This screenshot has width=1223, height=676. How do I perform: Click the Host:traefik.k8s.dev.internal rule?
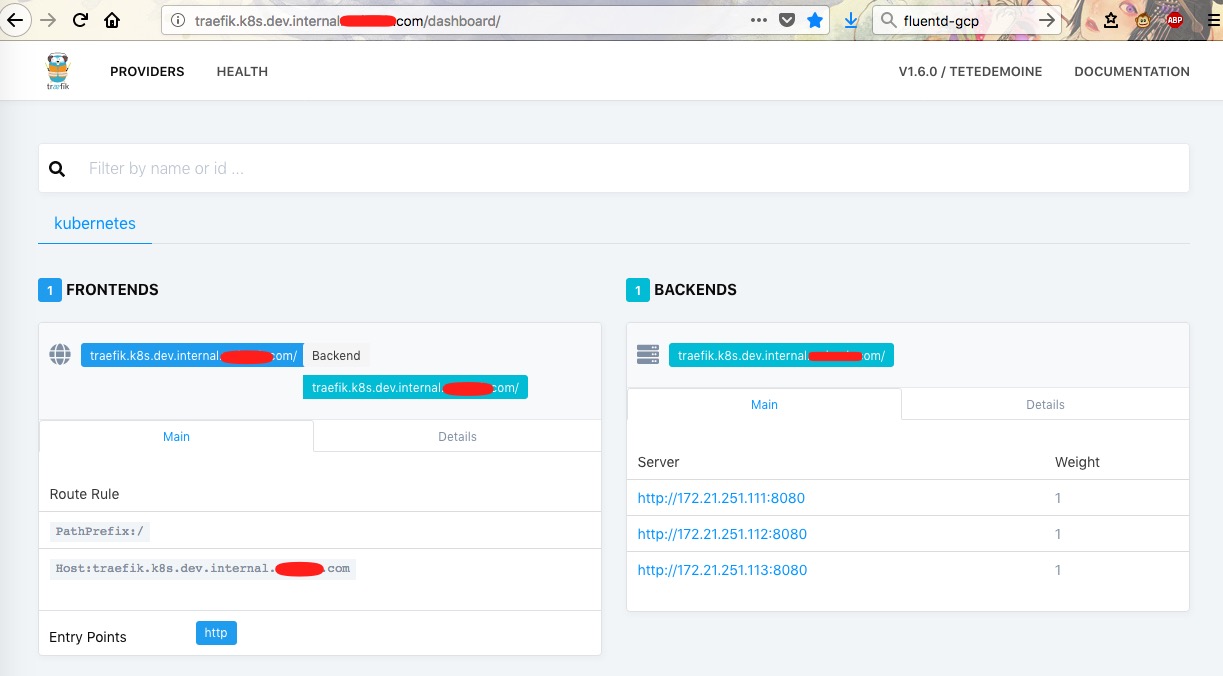coord(203,569)
